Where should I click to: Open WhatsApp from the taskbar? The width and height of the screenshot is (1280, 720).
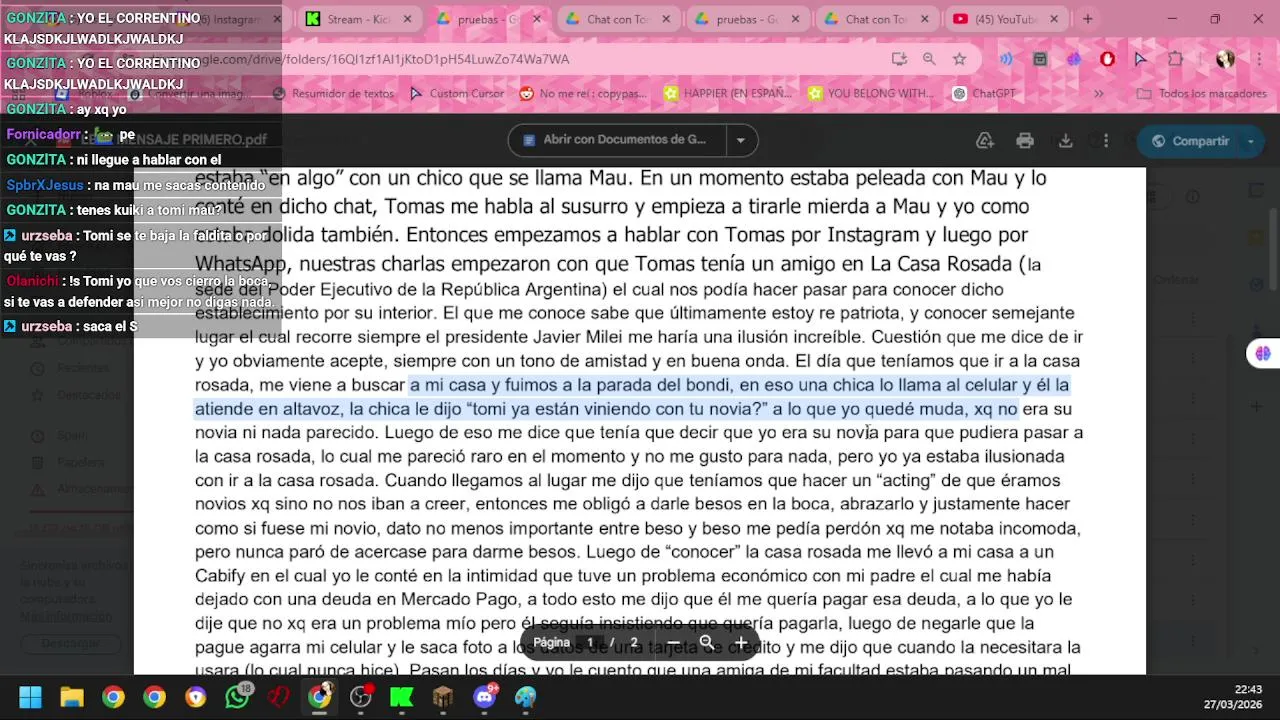pyautogui.click(x=237, y=697)
